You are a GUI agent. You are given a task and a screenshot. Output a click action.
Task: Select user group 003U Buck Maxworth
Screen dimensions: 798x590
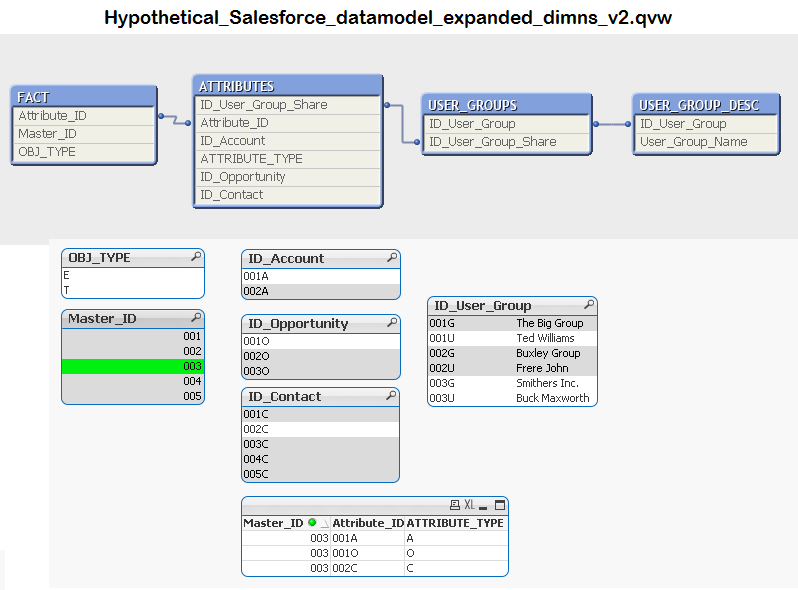click(512, 398)
